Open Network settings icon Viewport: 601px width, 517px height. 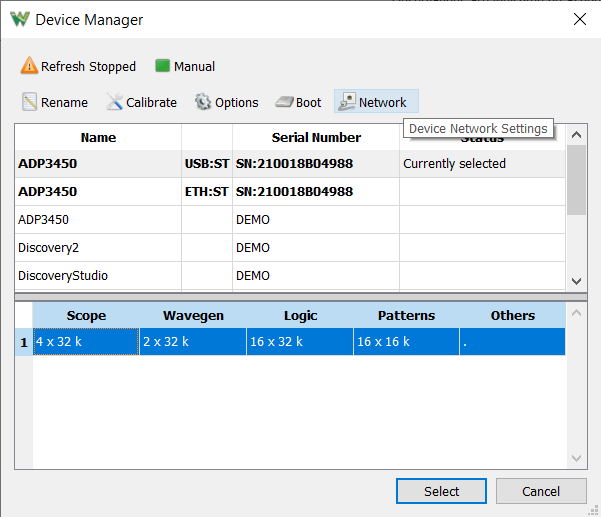pos(347,102)
